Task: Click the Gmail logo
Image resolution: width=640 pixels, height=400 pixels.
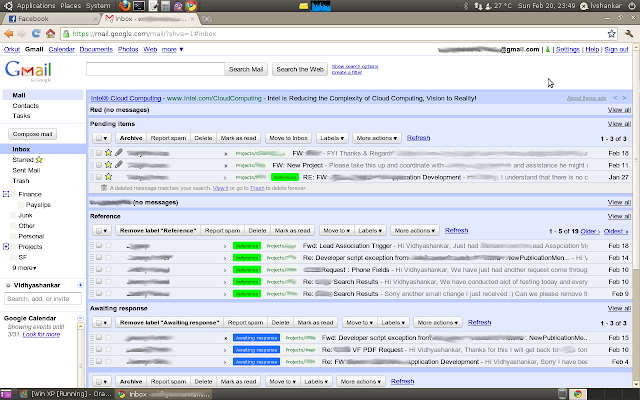Action: click(28, 70)
